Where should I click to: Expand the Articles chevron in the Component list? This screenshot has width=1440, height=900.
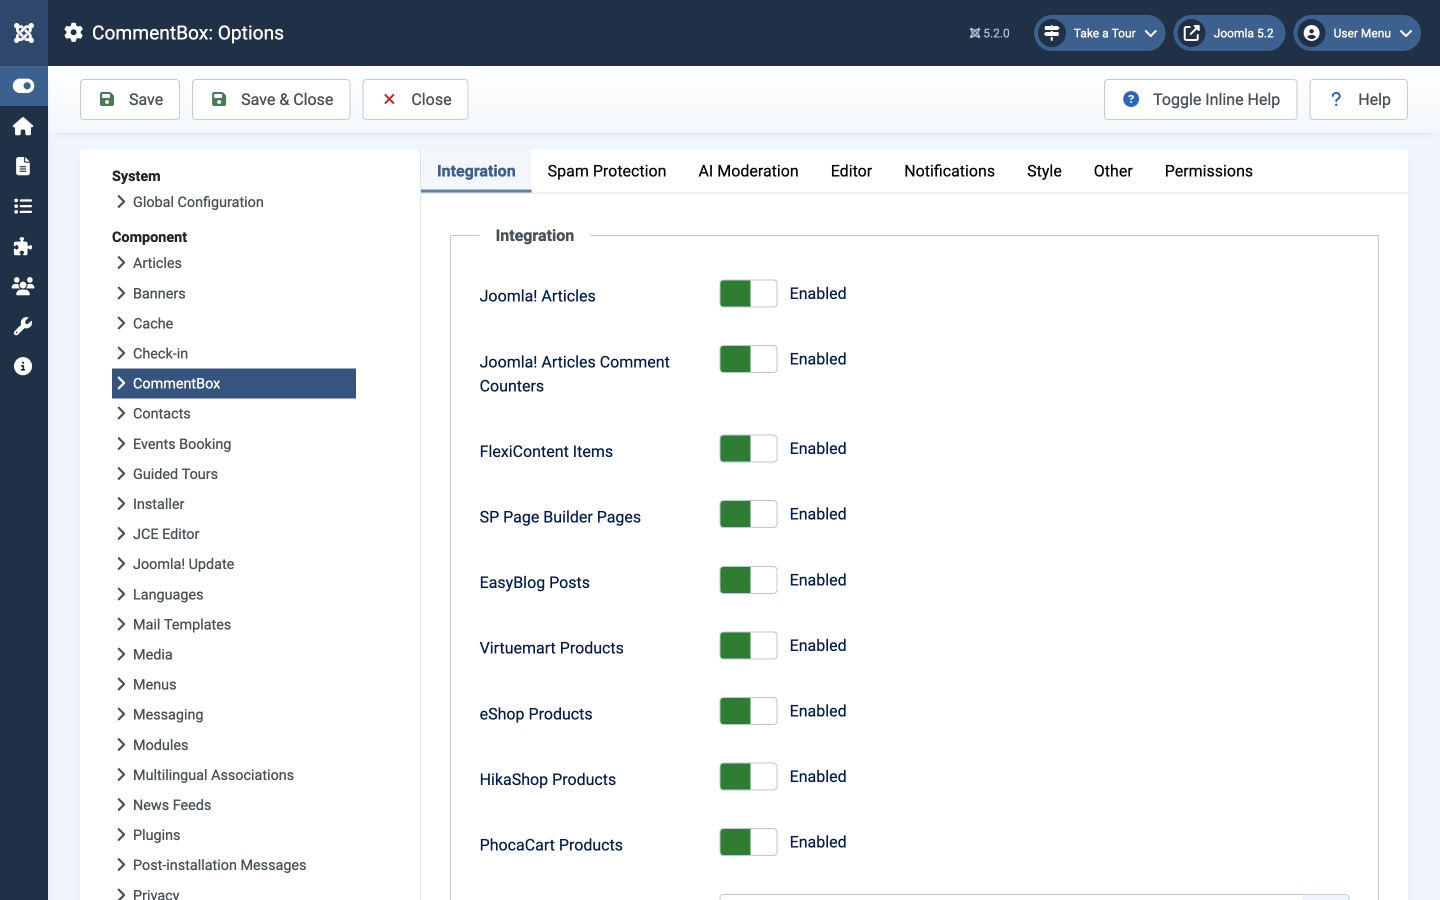121,263
